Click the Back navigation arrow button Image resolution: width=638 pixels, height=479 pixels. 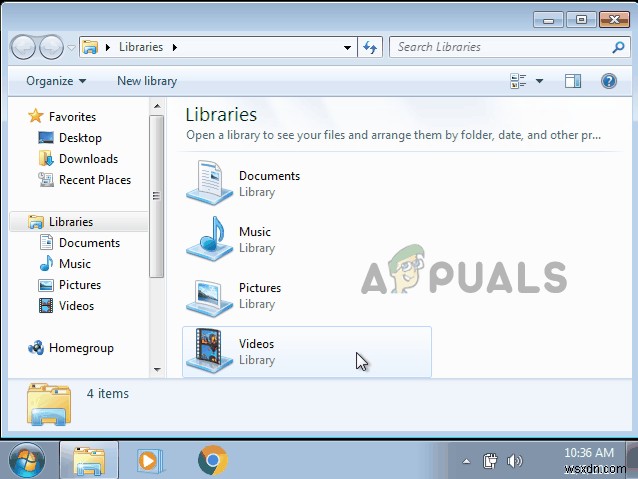[23, 48]
